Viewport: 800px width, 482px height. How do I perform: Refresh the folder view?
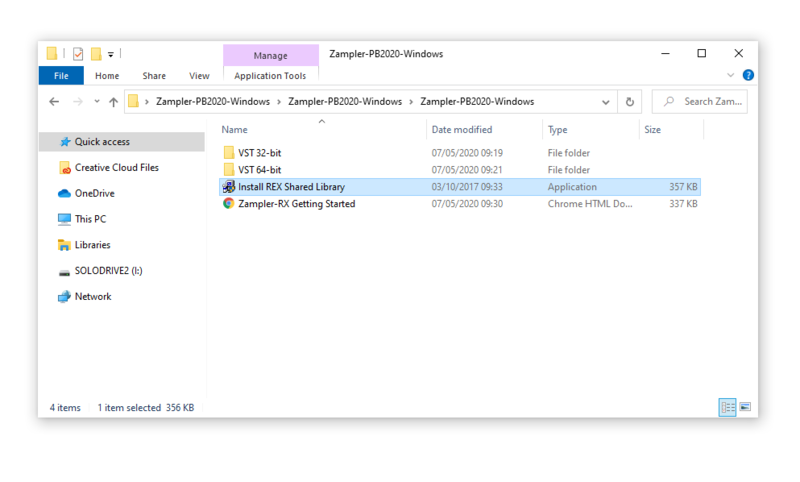click(x=630, y=102)
